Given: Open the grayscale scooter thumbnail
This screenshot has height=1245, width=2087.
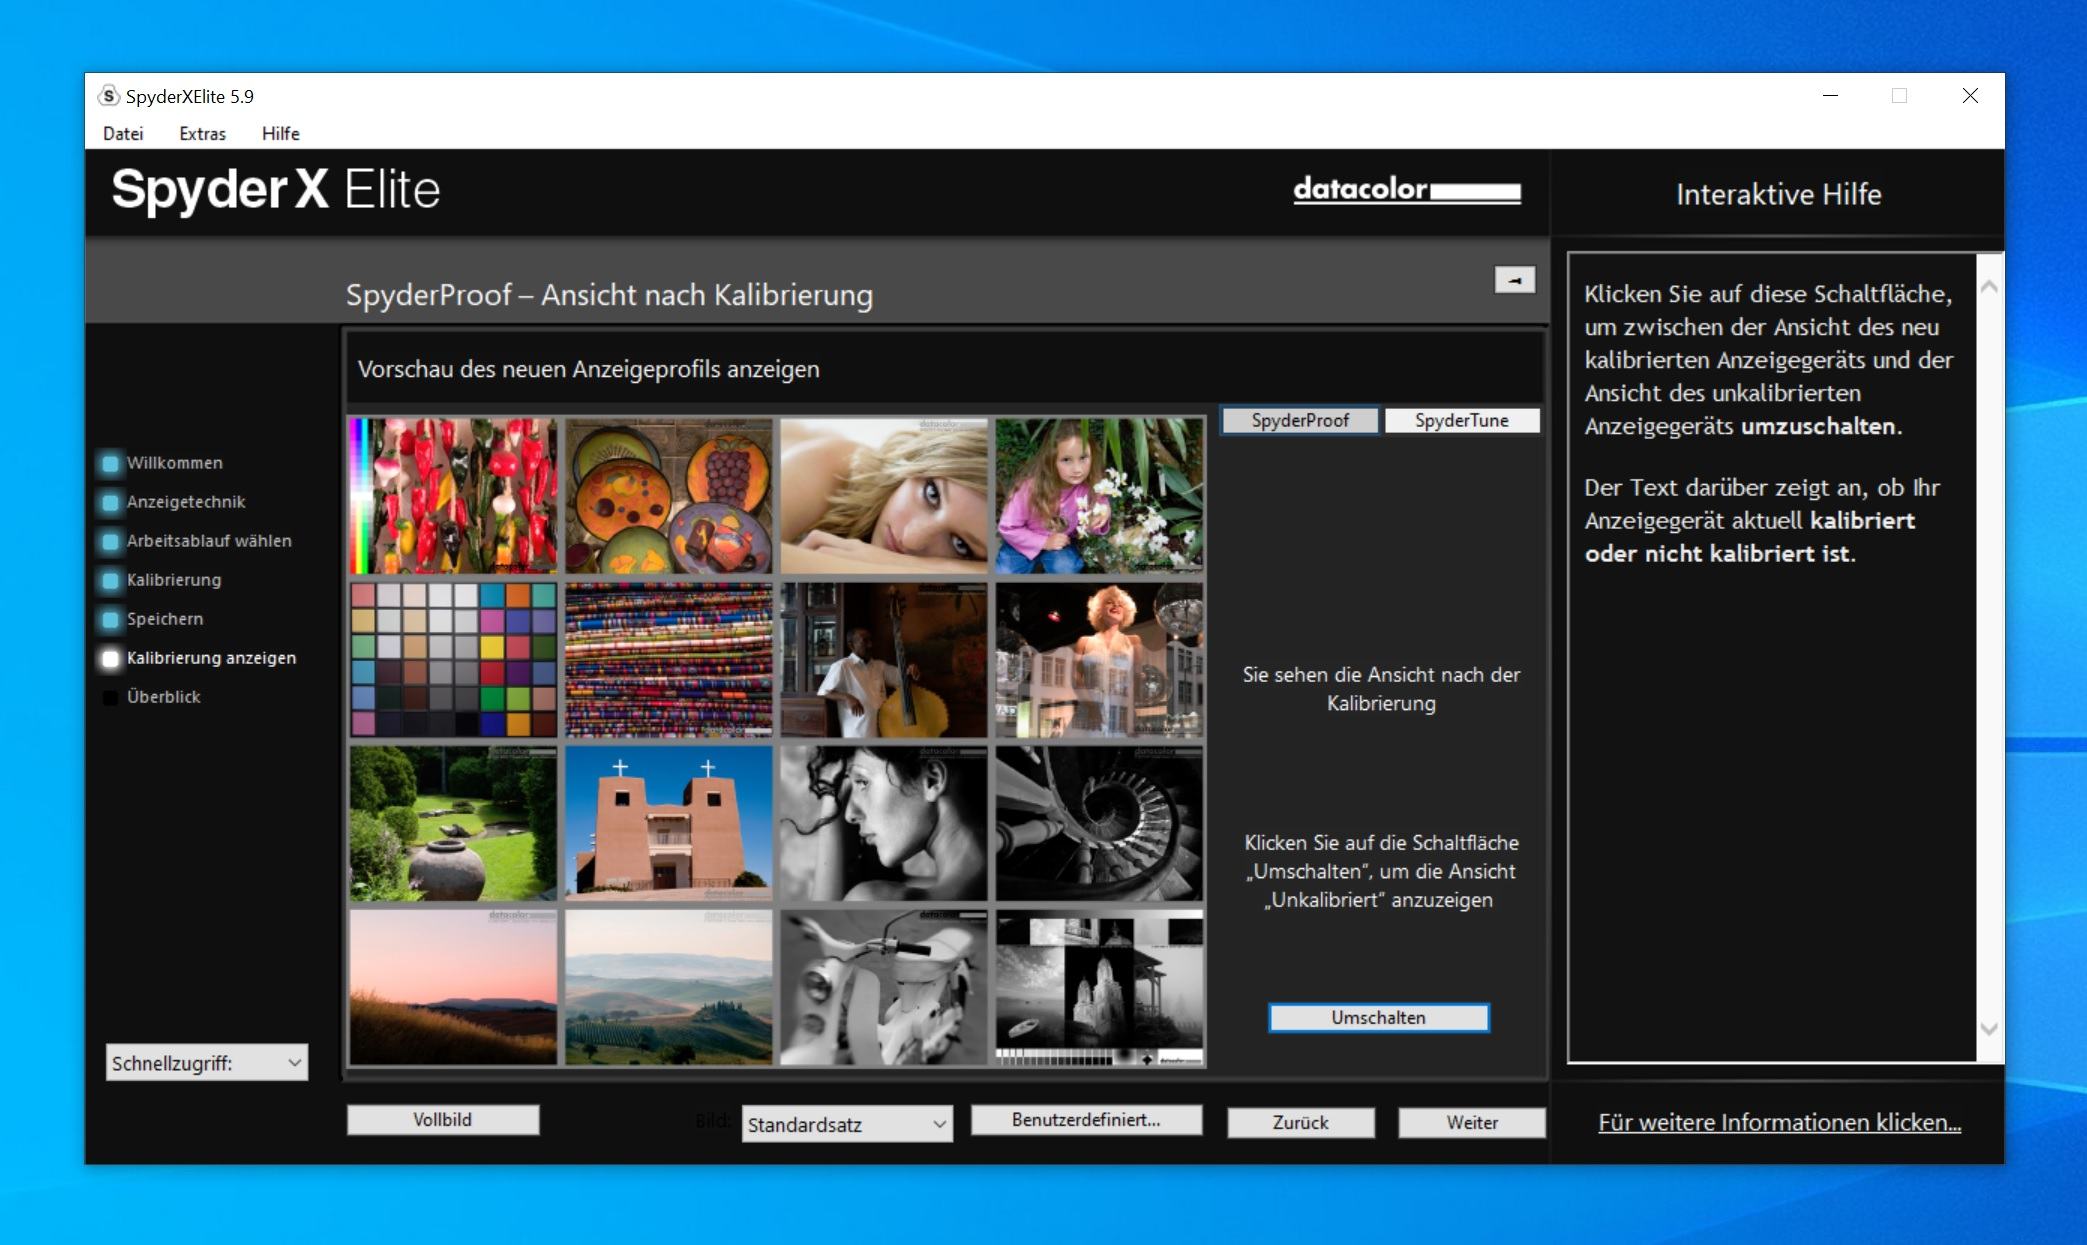Looking at the screenshot, I should [x=884, y=987].
